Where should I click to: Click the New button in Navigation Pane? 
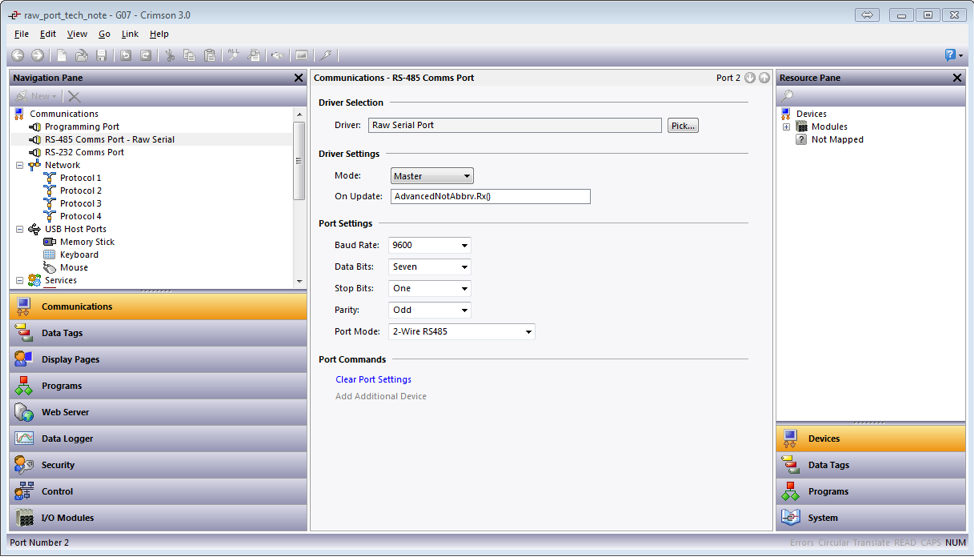click(37, 96)
